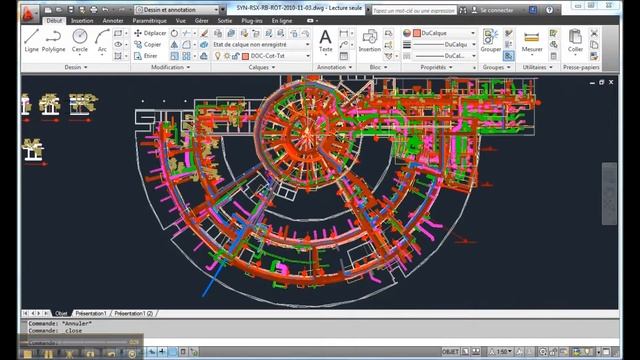Switch to the Présentation1 layout tab
640x360 pixels.
[91, 313]
